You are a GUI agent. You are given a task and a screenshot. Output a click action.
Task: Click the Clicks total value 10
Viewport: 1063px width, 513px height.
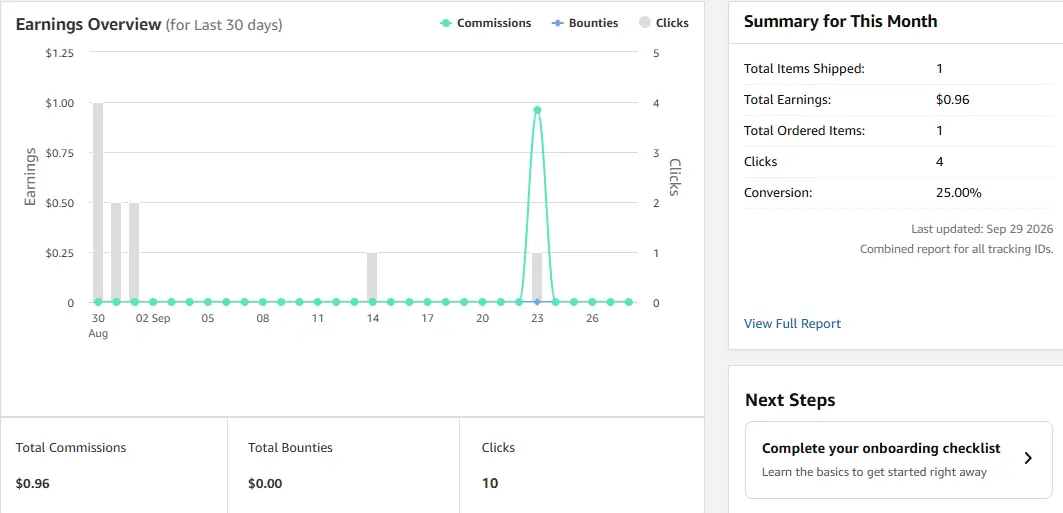point(489,484)
